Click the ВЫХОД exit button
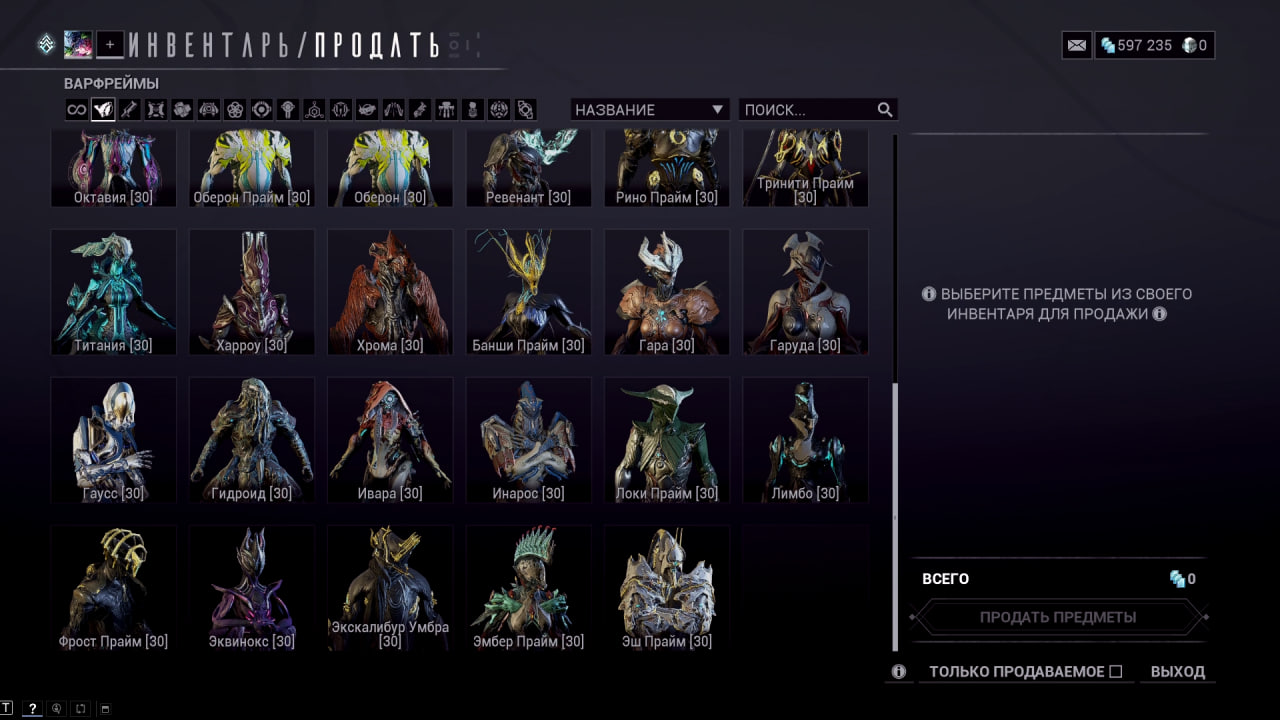 click(x=1178, y=672)
